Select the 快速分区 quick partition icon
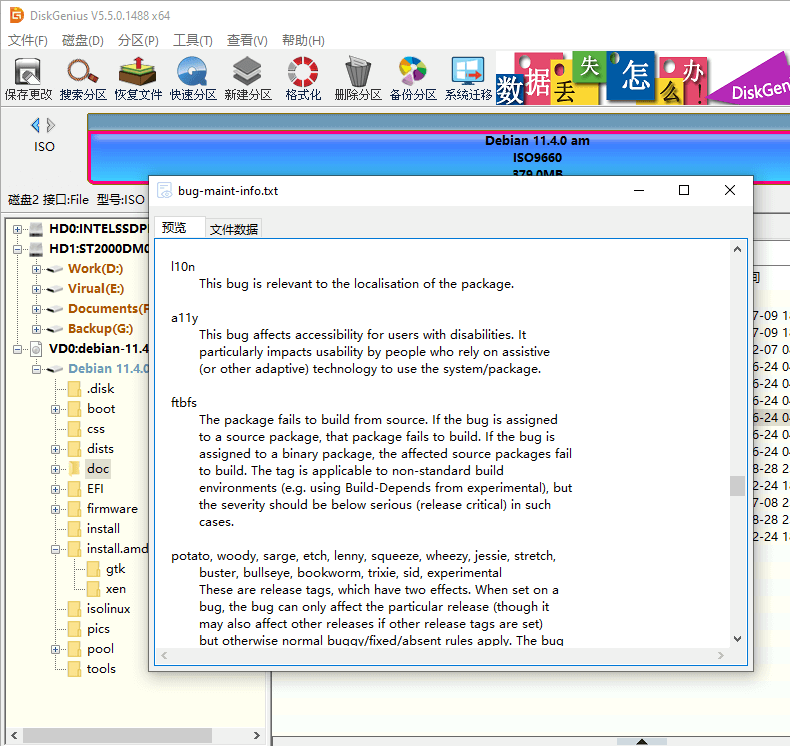 tap(193, 79)
